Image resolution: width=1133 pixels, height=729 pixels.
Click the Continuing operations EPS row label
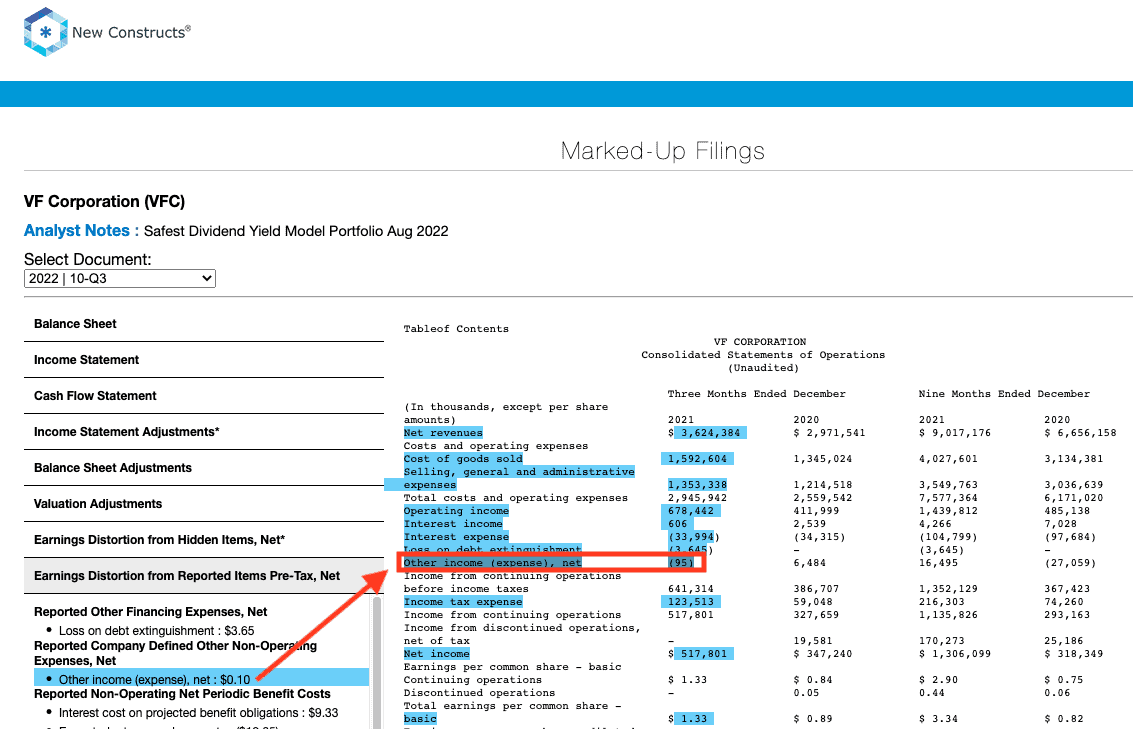(x=473, y=680)
